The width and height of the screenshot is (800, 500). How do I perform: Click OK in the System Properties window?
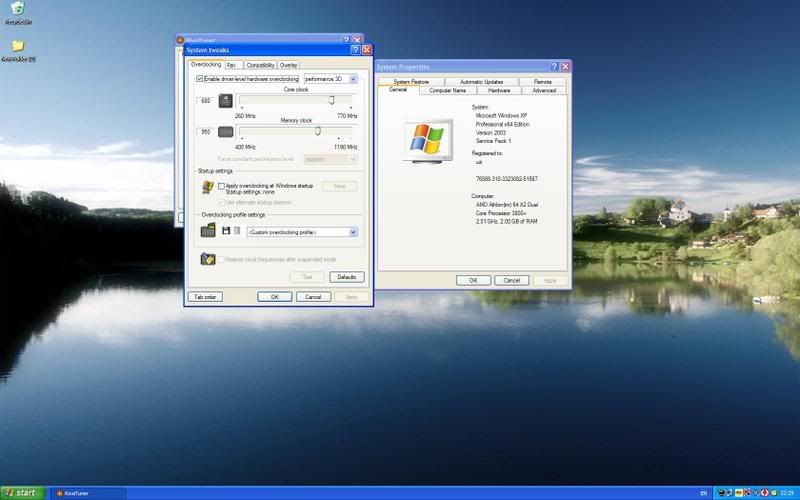click(473, 281)
